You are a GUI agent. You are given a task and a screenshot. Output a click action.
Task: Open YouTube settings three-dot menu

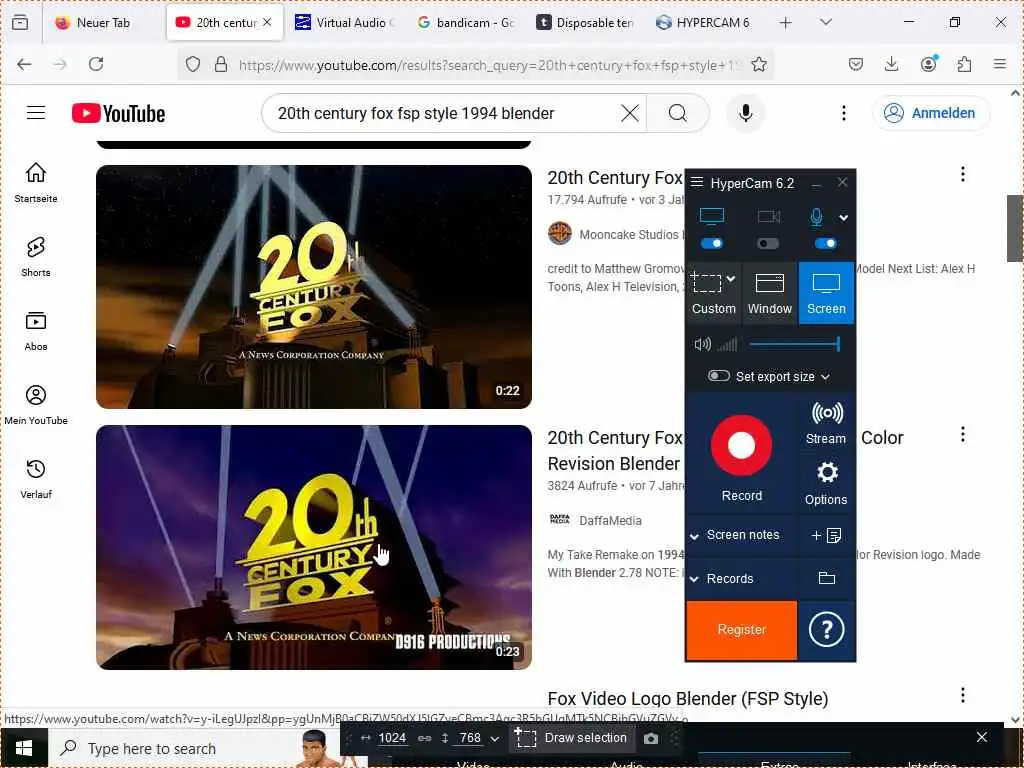844,113
